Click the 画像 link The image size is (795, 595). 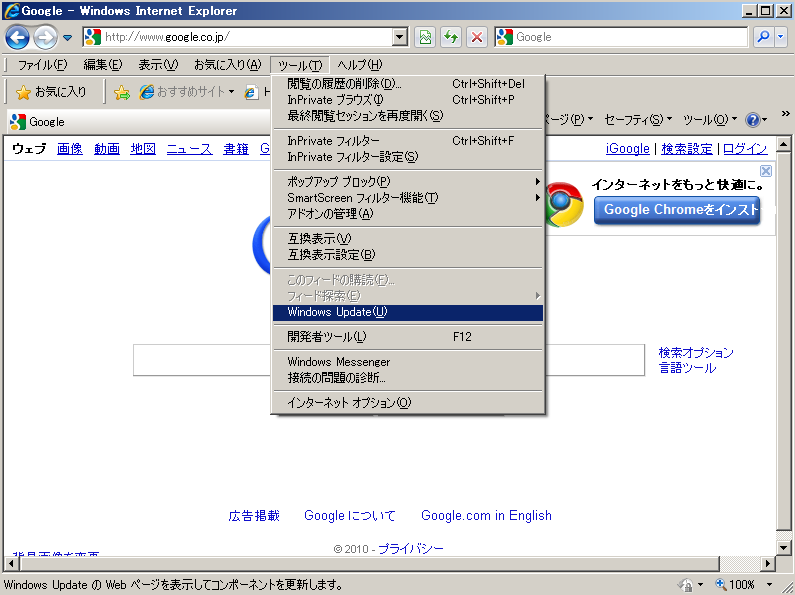[x=69, y=148]
